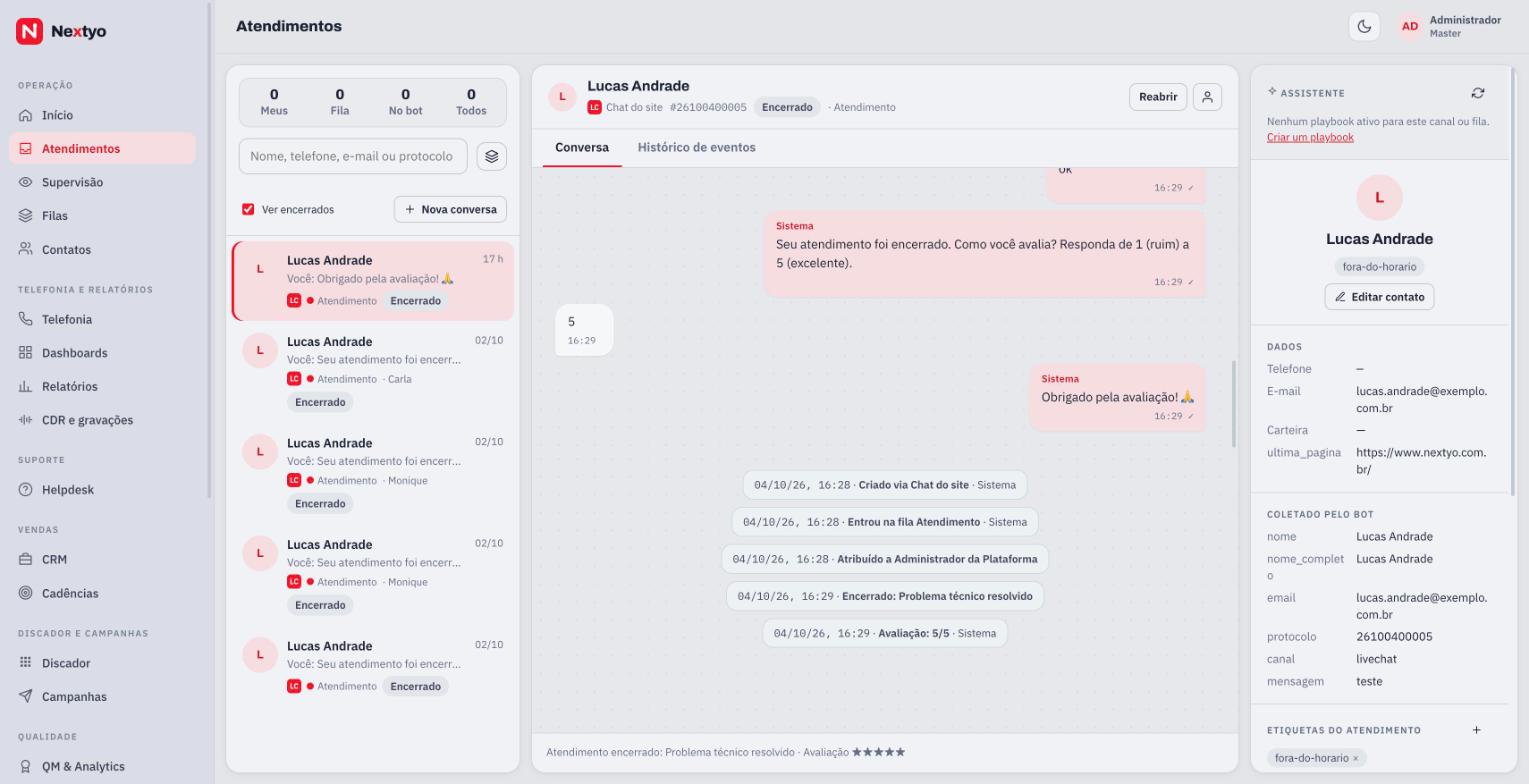Open the queue filter layers icon beside search
Viewport: 1529px width, 784px height.
491,156
